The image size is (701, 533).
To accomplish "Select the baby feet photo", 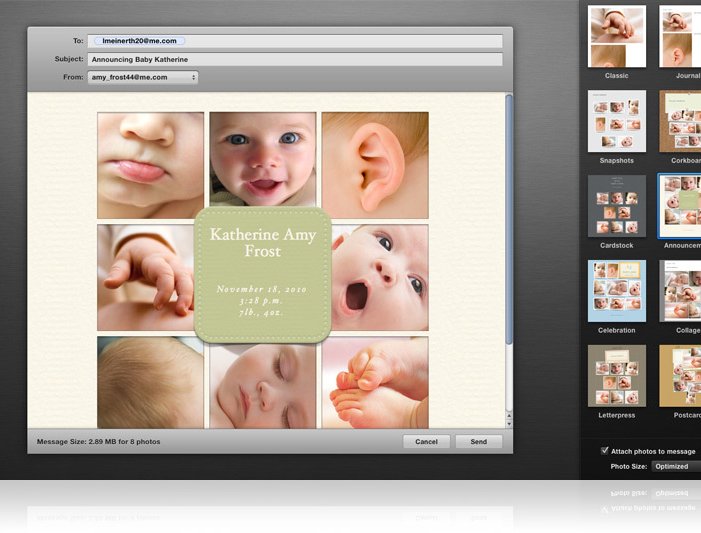I will (x=375, y=382).
